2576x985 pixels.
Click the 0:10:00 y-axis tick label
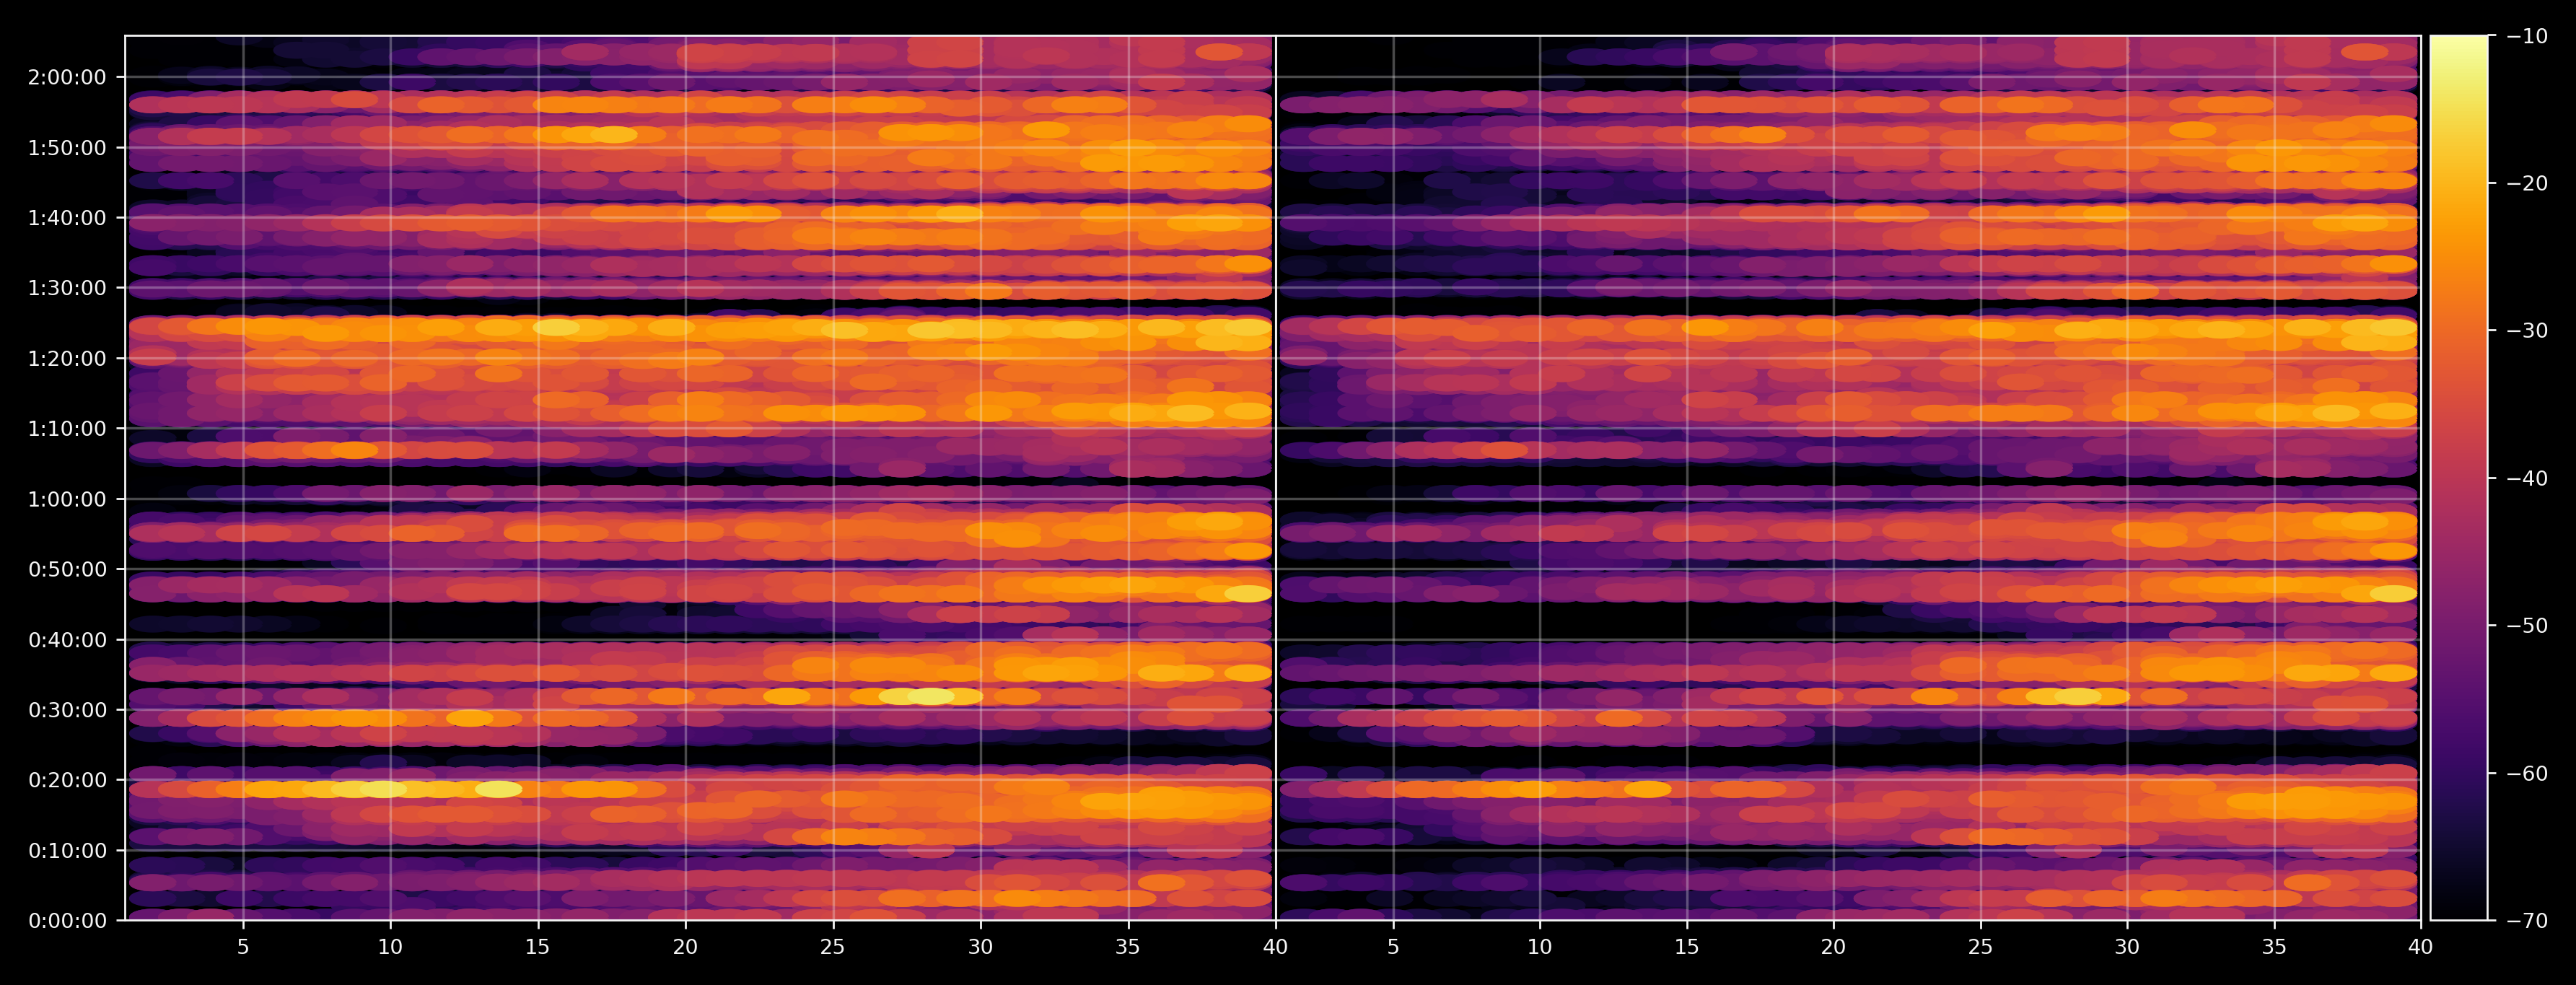click(x=67, y=851)
